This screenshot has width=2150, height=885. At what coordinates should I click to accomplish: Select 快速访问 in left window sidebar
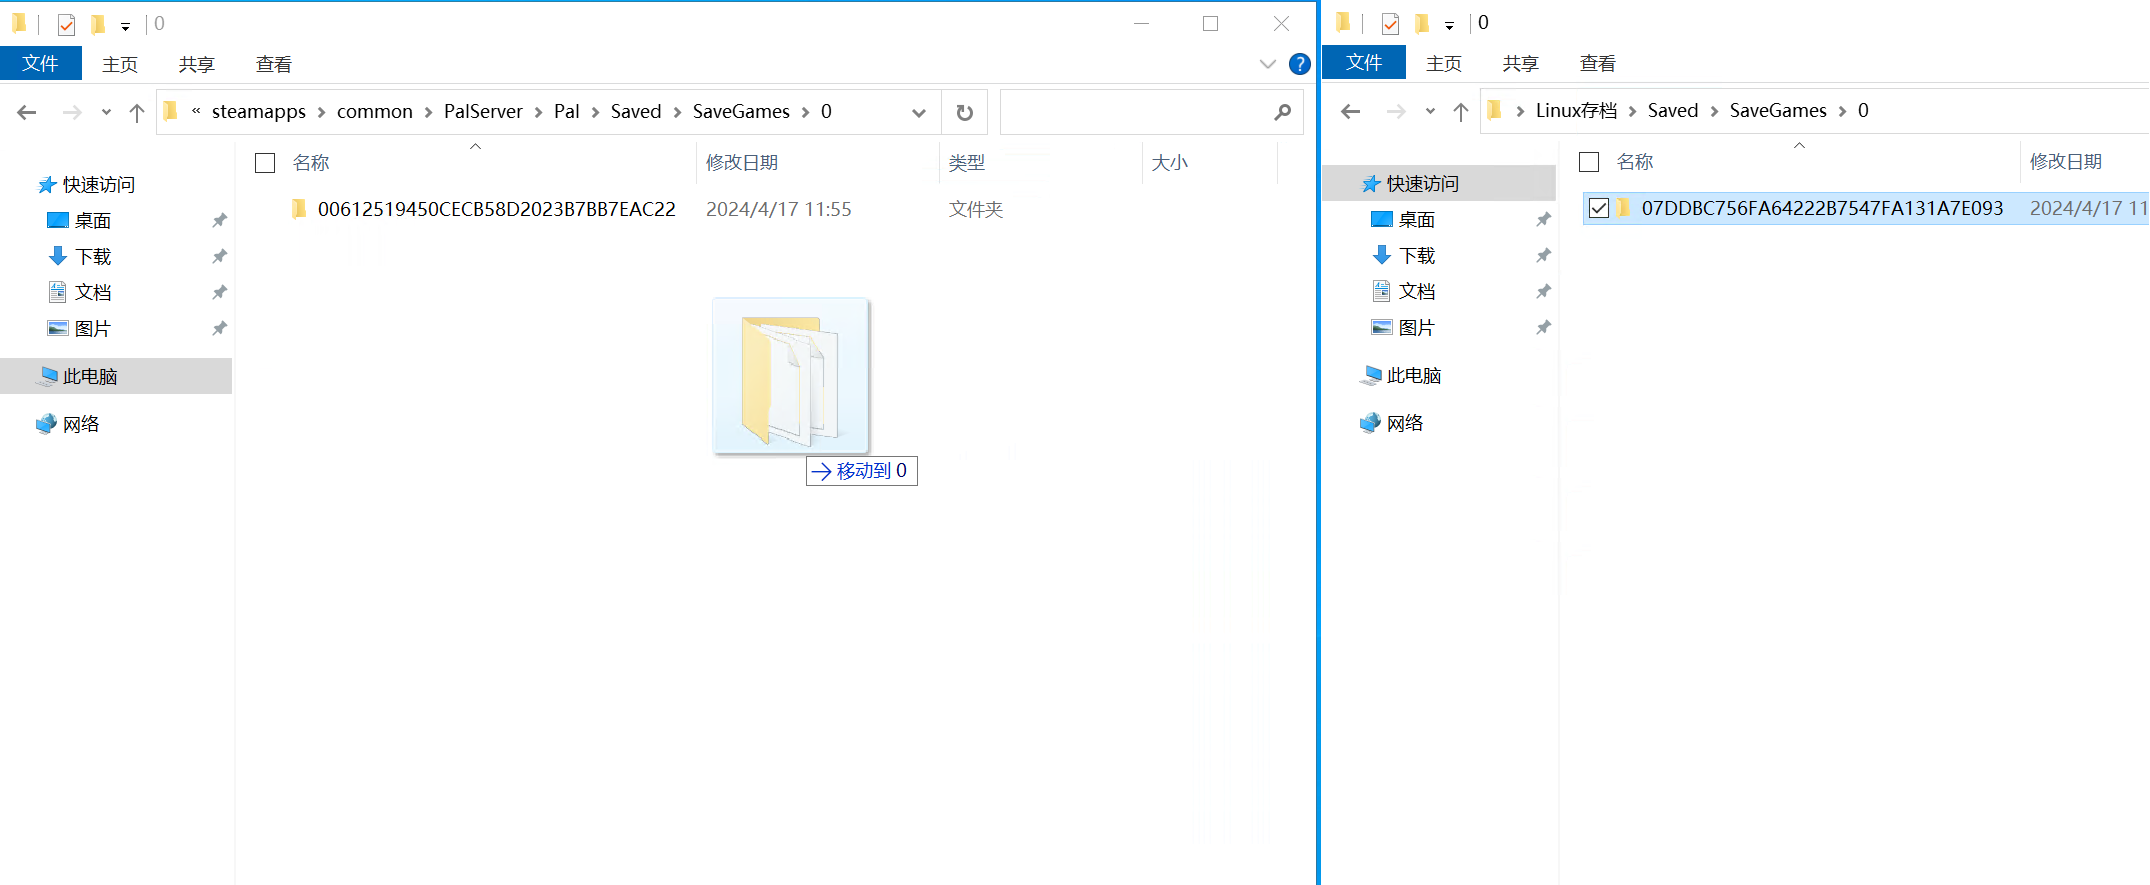98,184
